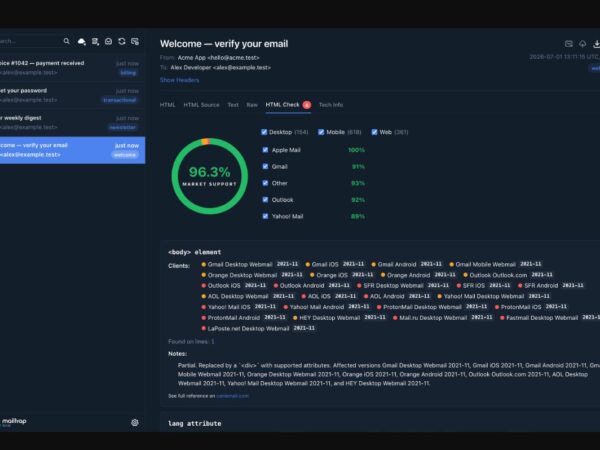The height and width of the screenshot is (450, 600).
Task: Click the envelope relay icon above the timestamp
Action: click(x=569, y=44)
